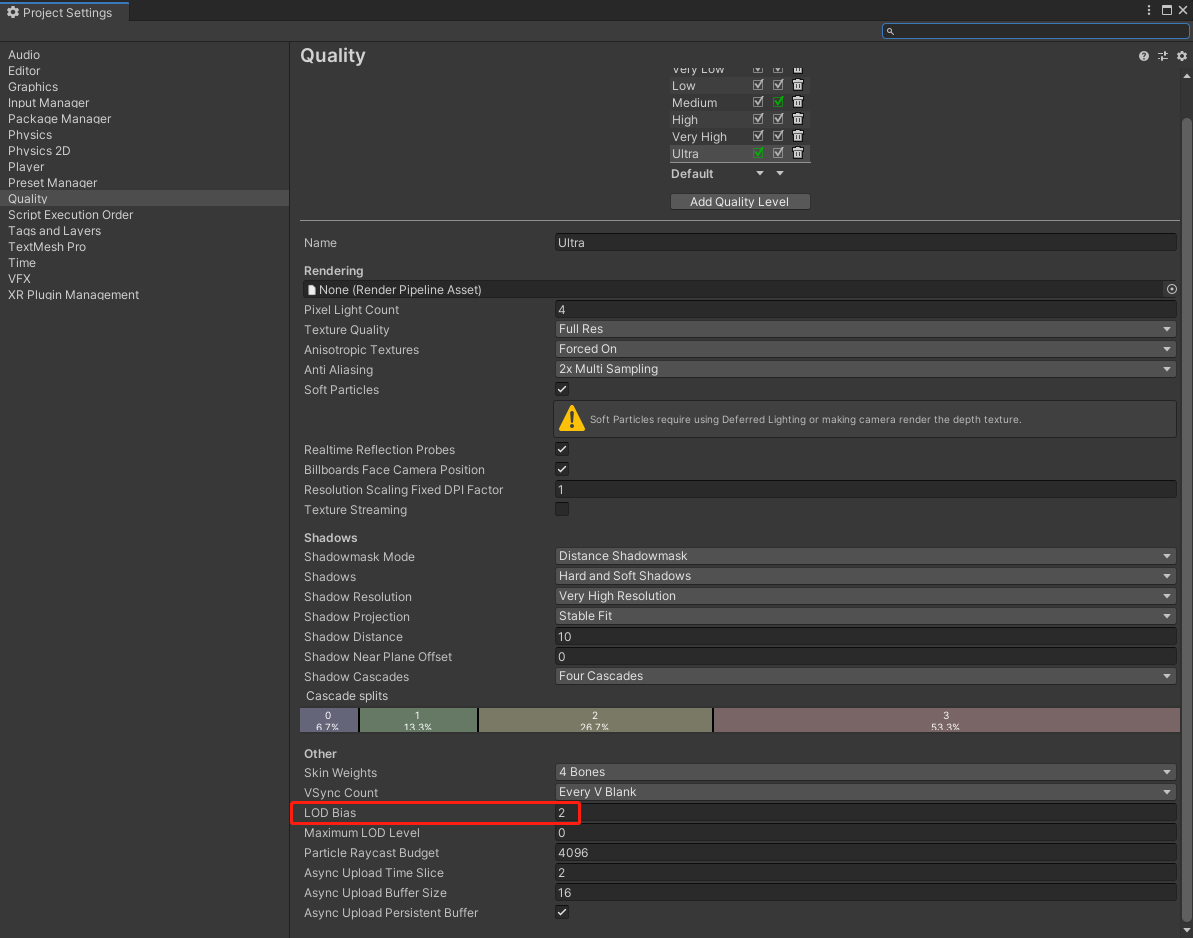Image resolution: width=1193 pixels, height=938 pixels.
Task: Select the High quality level row
Action: (x=685, y=119)
